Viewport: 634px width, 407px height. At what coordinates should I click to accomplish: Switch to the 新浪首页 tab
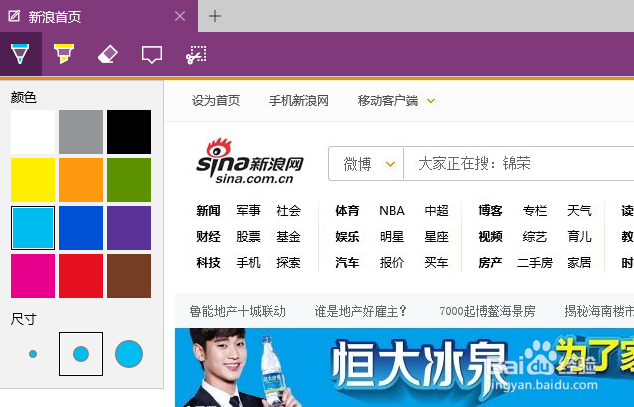pos(99,16)
